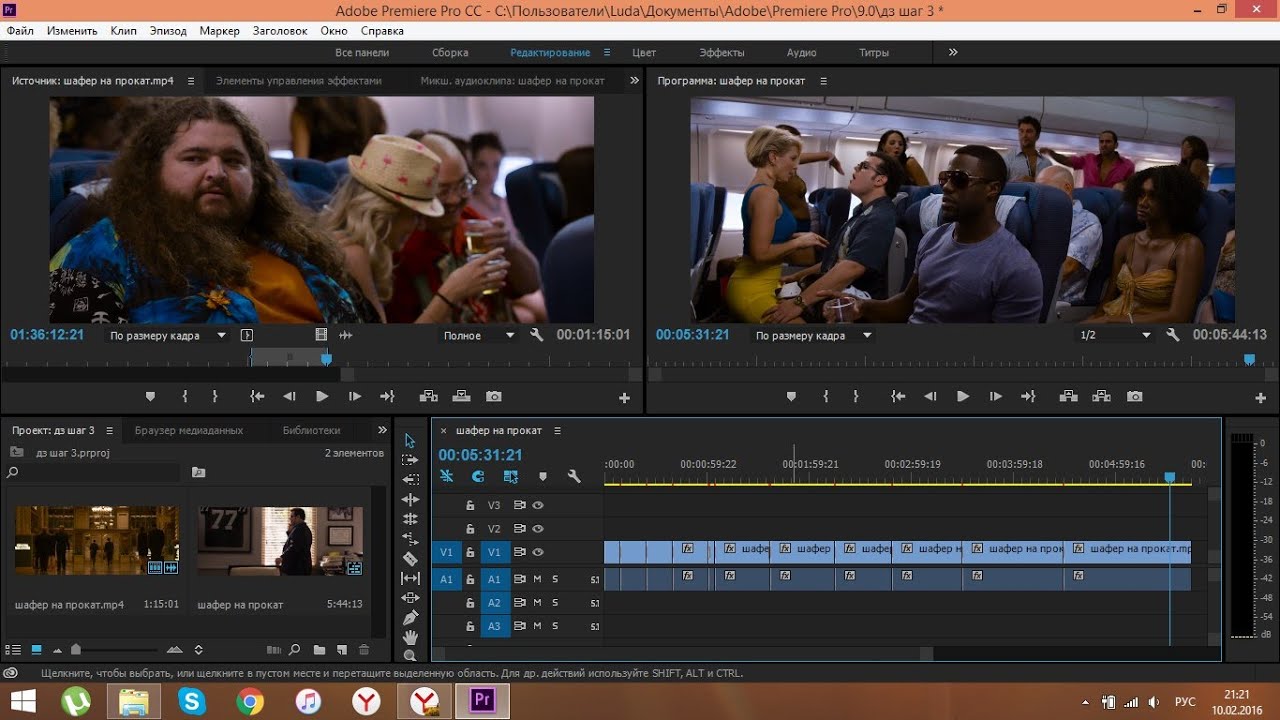Click the trash icon in Project panel
1280x720 pixels.
364,650
